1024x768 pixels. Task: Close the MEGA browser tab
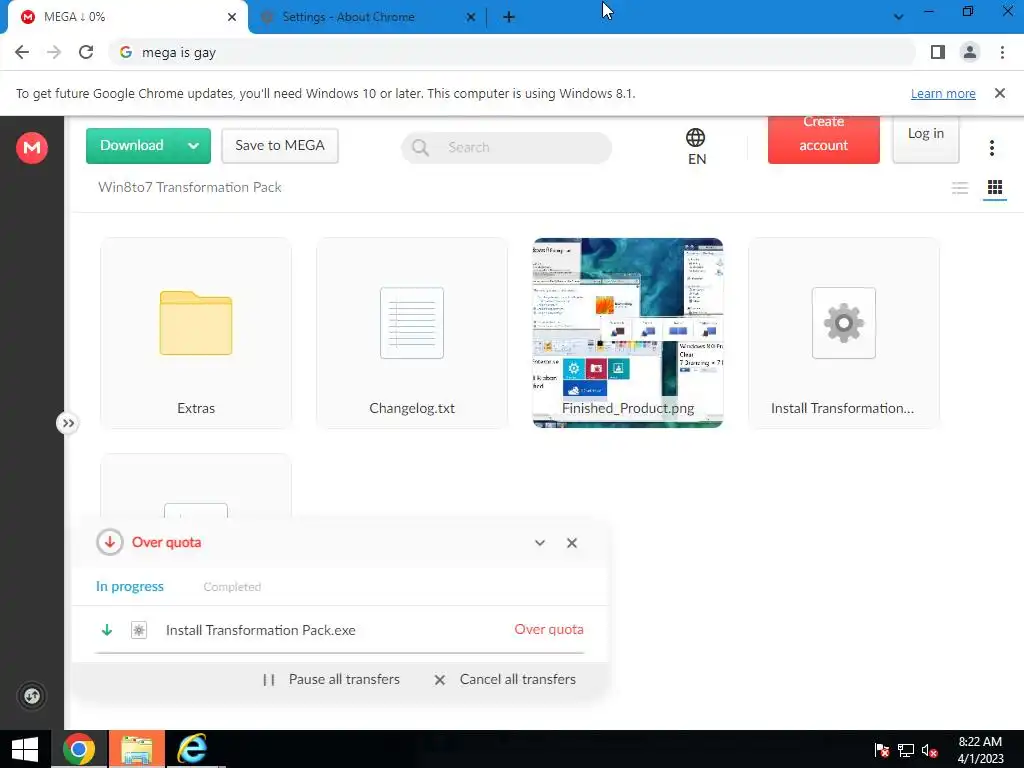click(232, 17)
